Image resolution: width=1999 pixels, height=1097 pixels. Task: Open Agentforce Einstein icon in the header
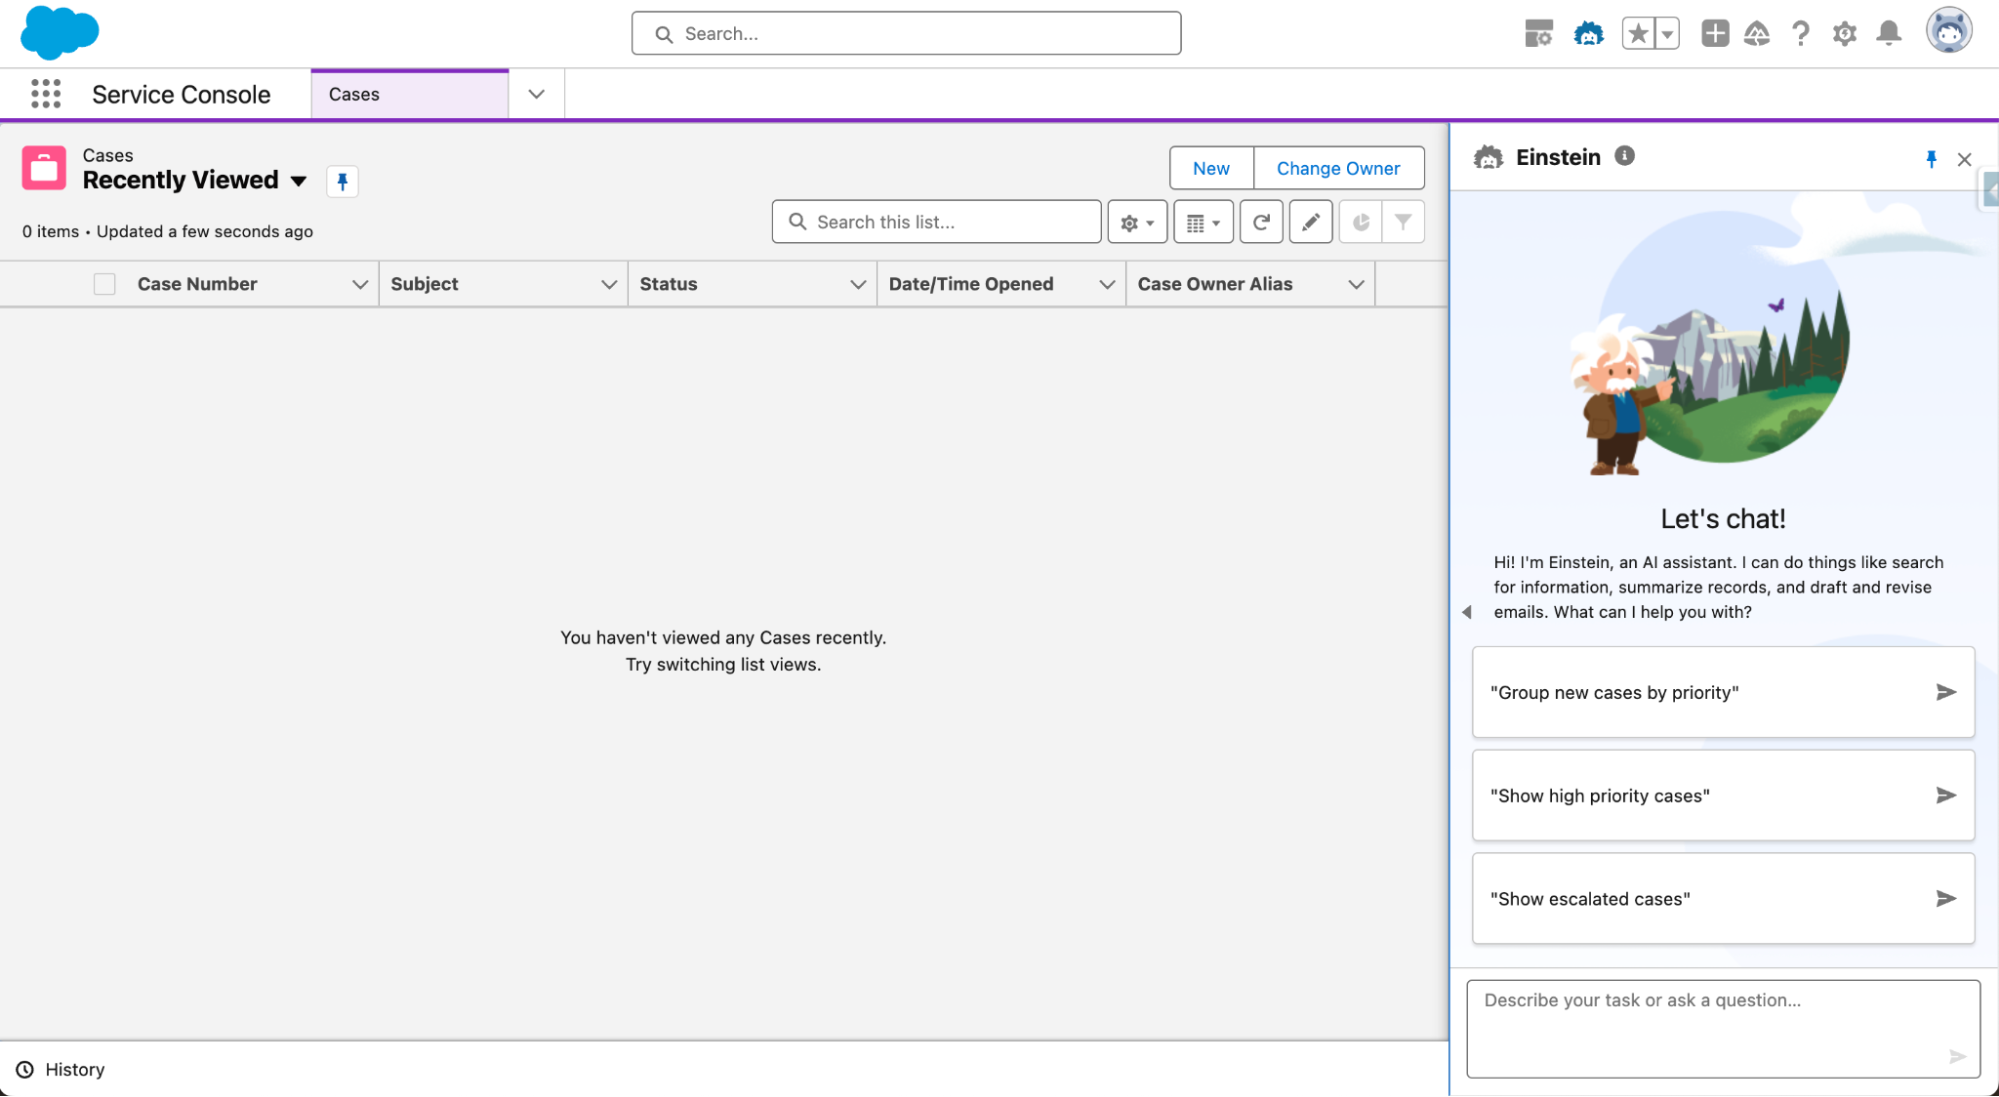(x=1588, y=33)
